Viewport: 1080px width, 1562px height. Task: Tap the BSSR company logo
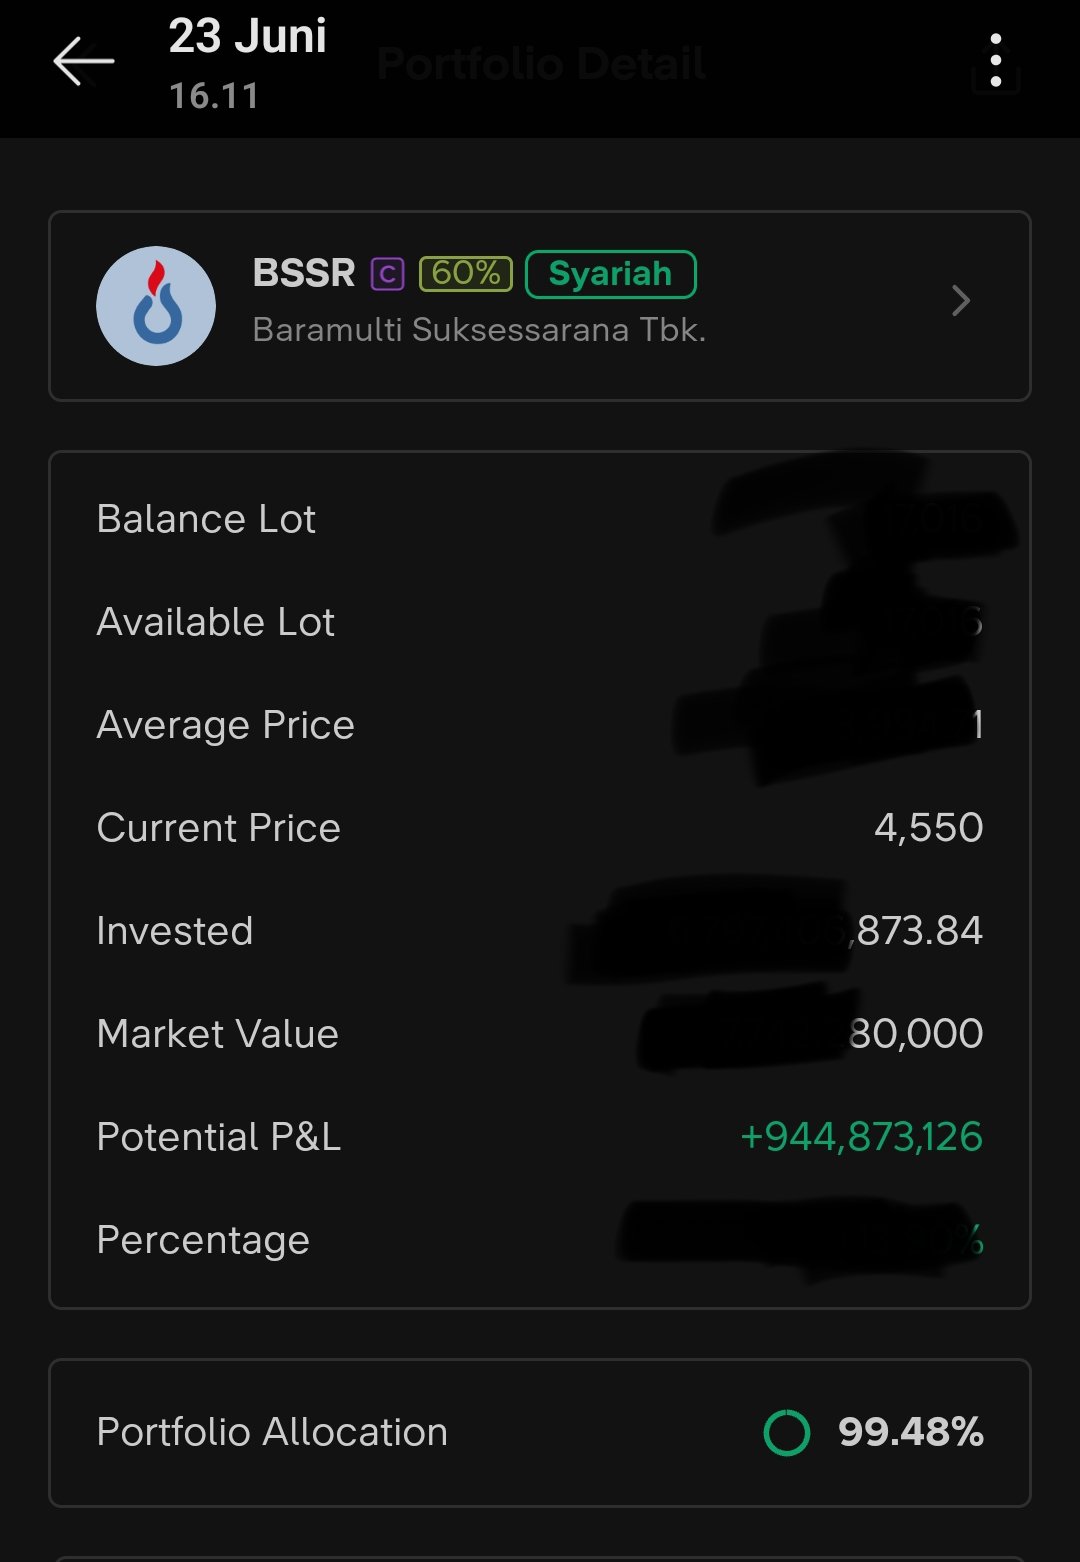[156, 306]
